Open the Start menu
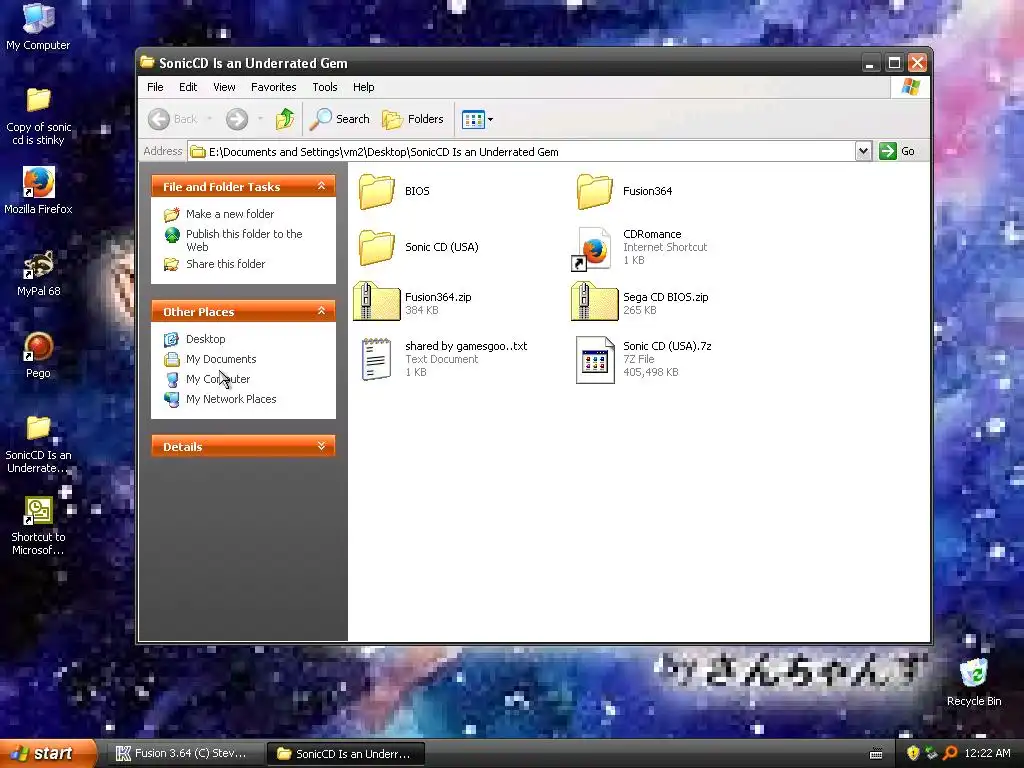 click(x=48, y=753)
